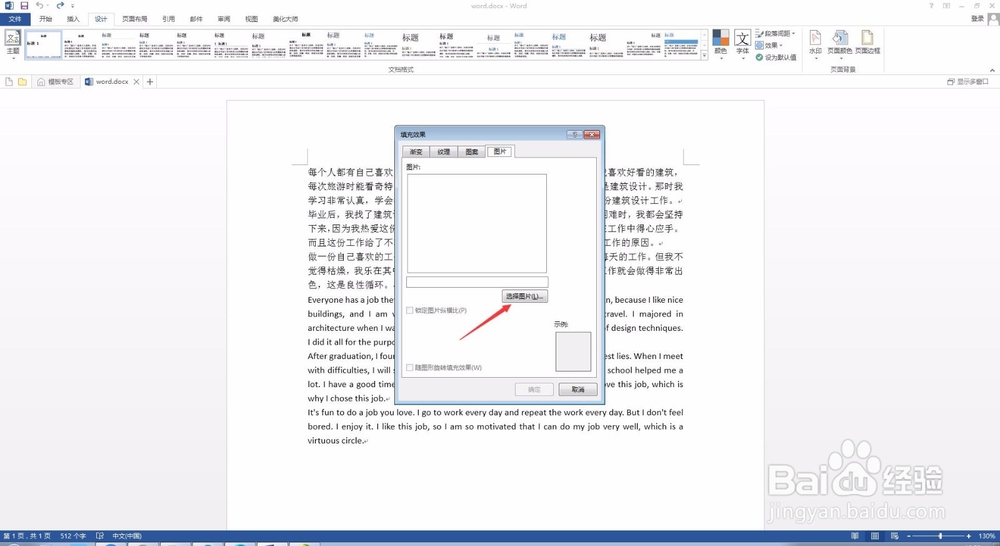This screenshot has width=1000, height=546.
Task: Collapse the ribbon with the caret
Action: (x=992, y=70)
